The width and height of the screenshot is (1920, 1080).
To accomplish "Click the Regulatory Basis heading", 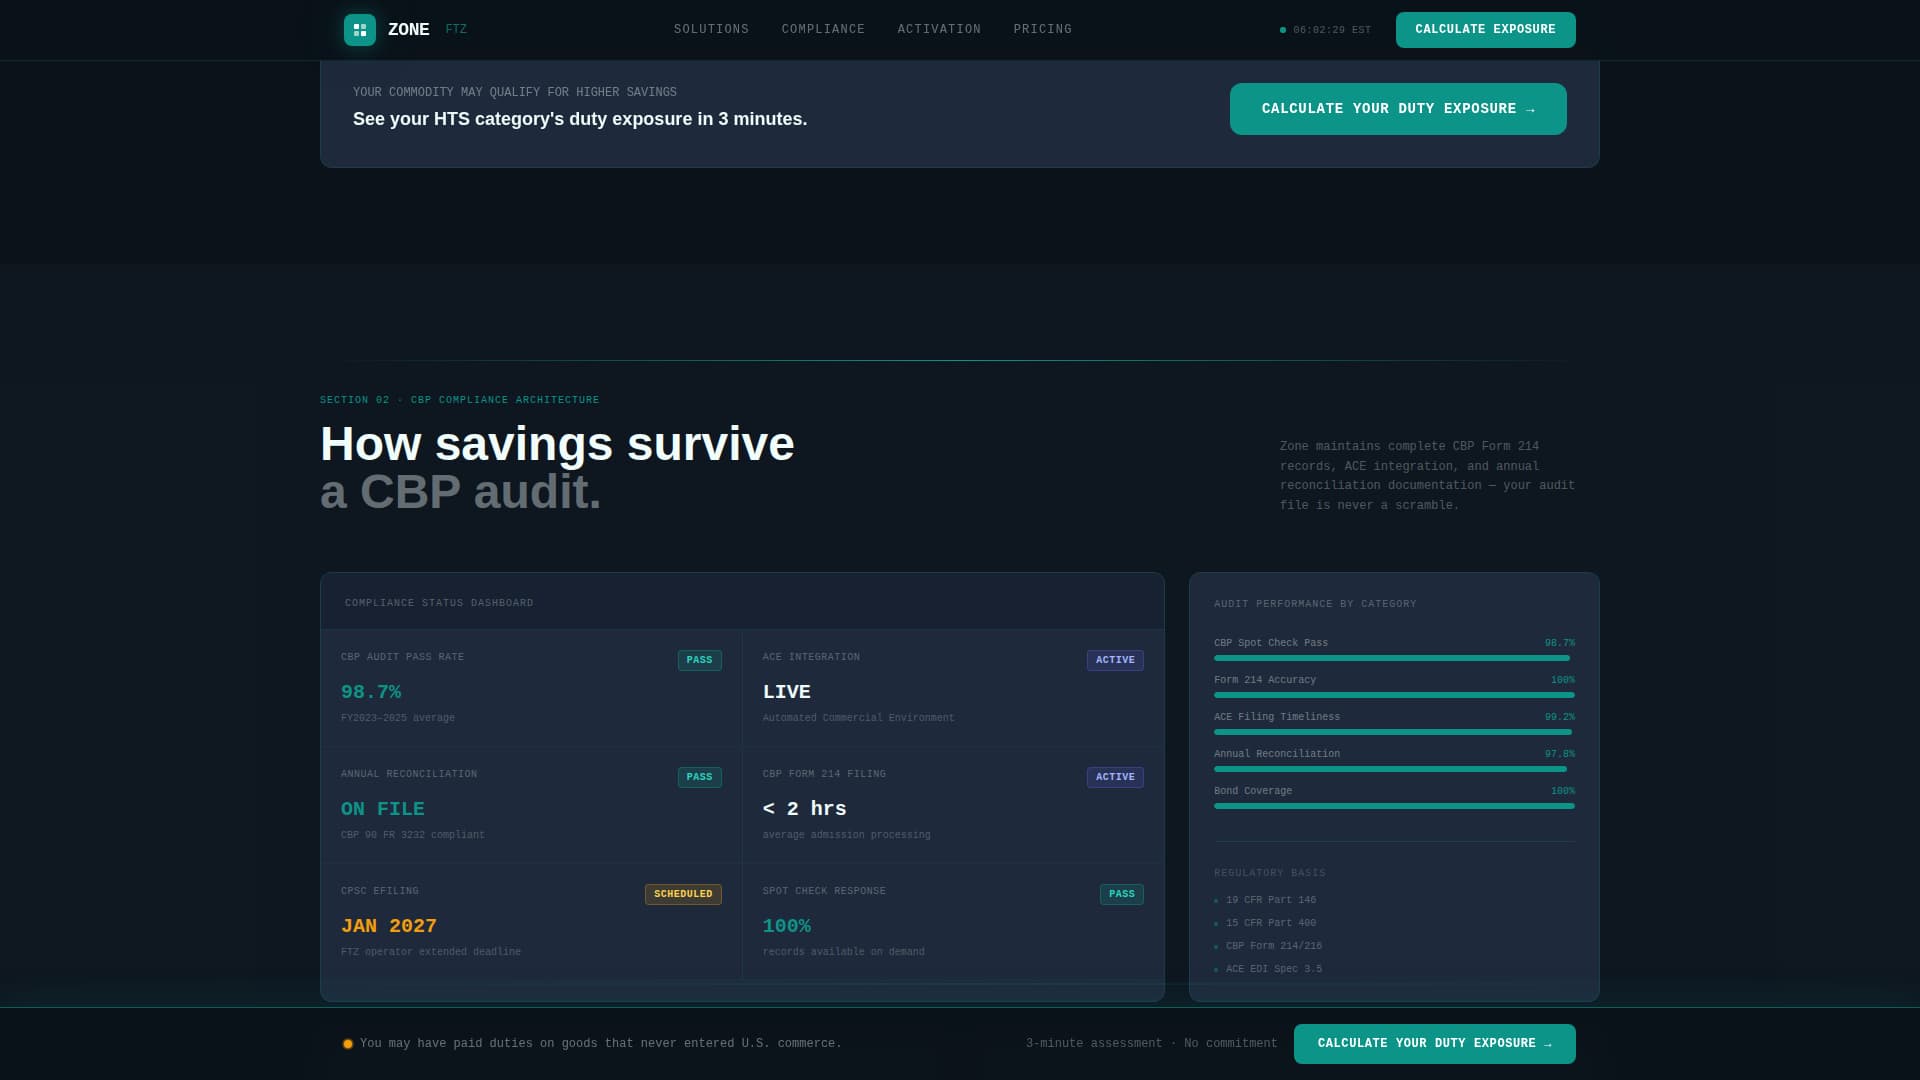I will pyautogui.click(x=1270, y=874).
